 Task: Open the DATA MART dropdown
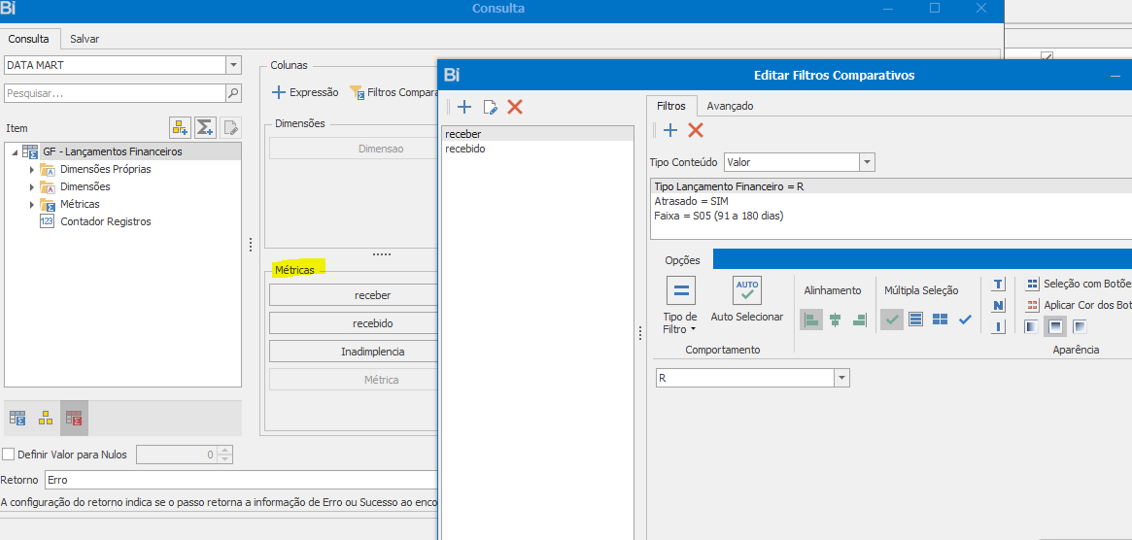(x=233, y=65)
